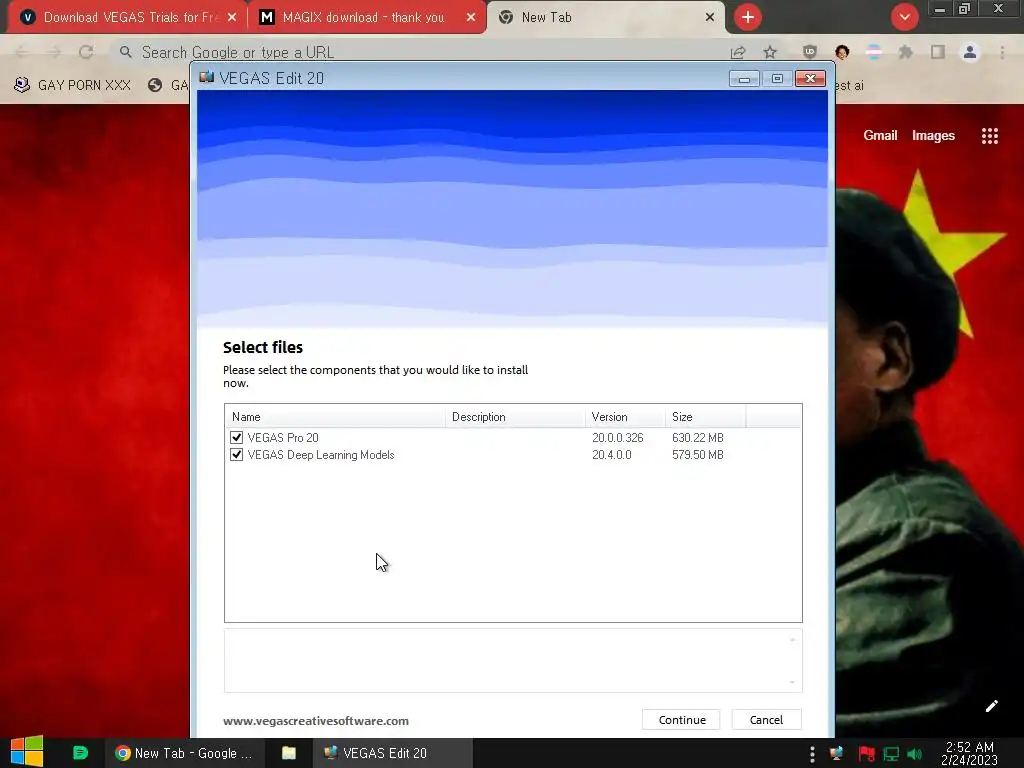The height and width of the screenshot is (768, 1024).
Task: Click Continue to proceed with installation
Action: click(x=681, y=720)
